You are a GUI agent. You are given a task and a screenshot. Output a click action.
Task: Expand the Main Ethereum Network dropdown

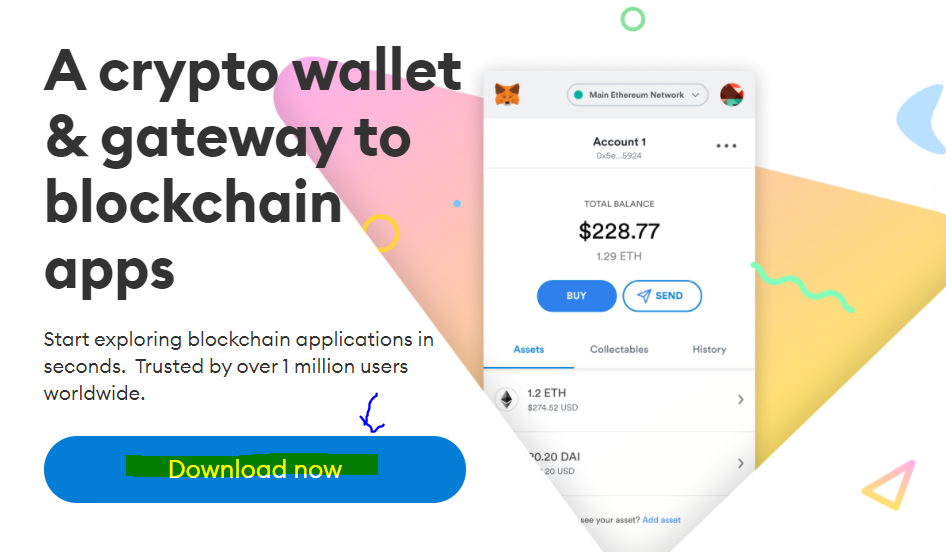click(x=637, y=95)
